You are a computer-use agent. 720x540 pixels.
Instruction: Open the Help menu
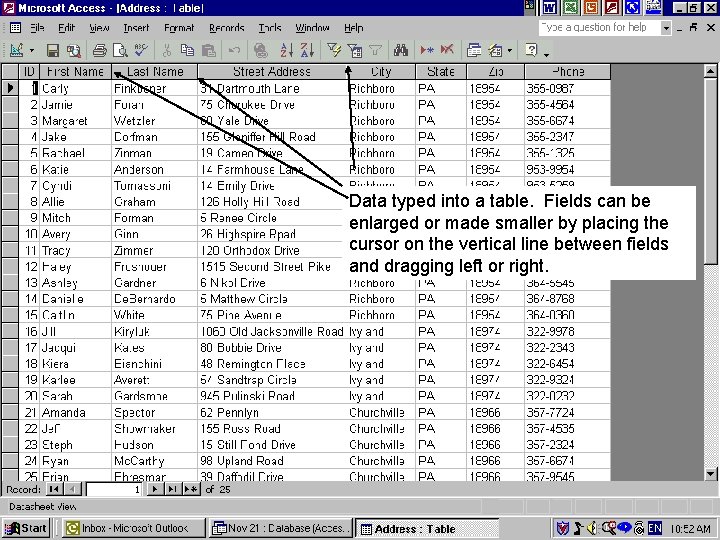(354, 28)
